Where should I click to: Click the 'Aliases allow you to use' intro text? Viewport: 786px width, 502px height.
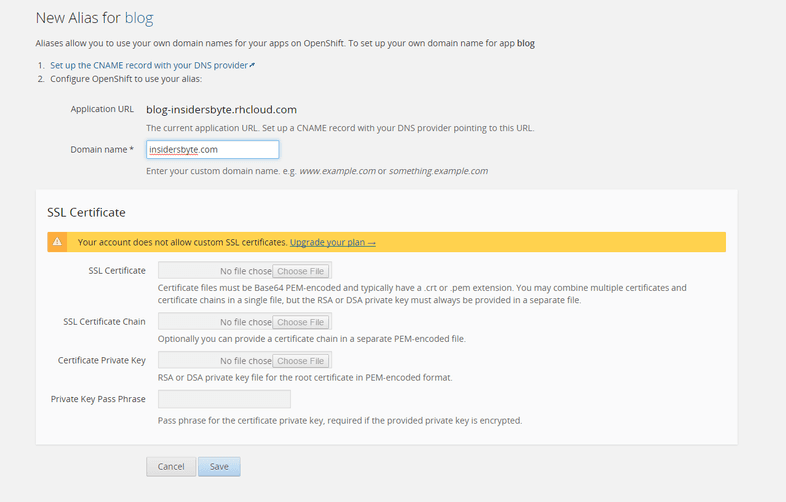[x=285, y=43]
